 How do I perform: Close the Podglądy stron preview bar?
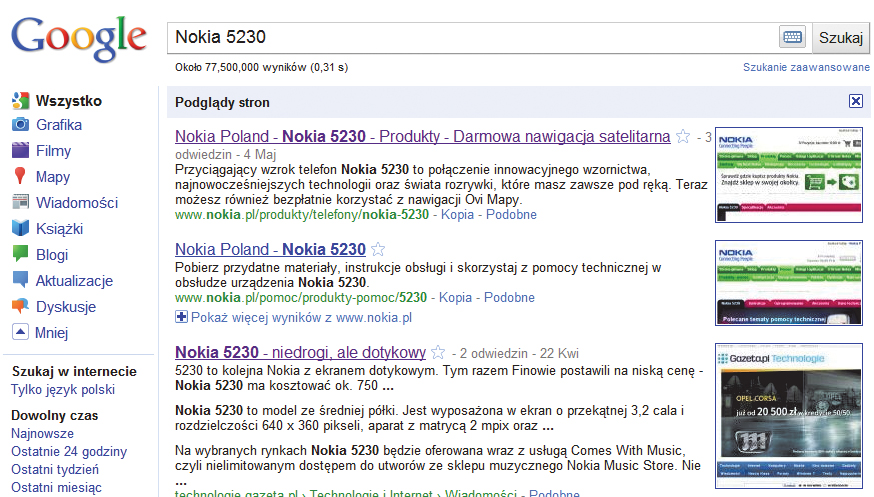tap(855, 101)
